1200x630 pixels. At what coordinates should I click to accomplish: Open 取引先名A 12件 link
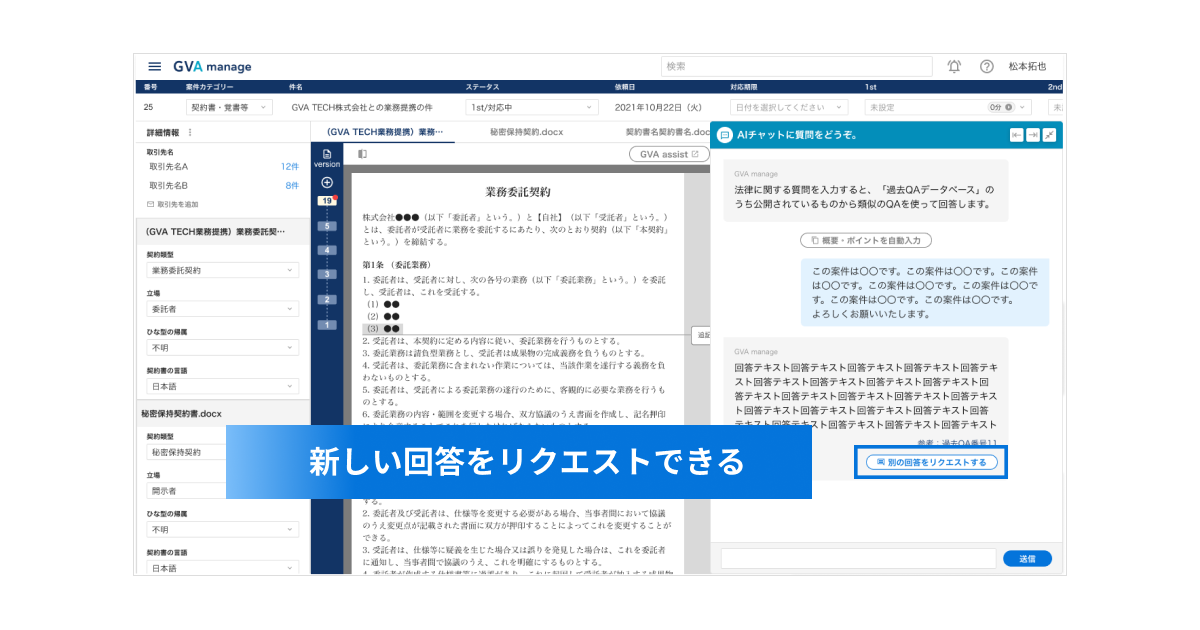click(x=290, y=166)
